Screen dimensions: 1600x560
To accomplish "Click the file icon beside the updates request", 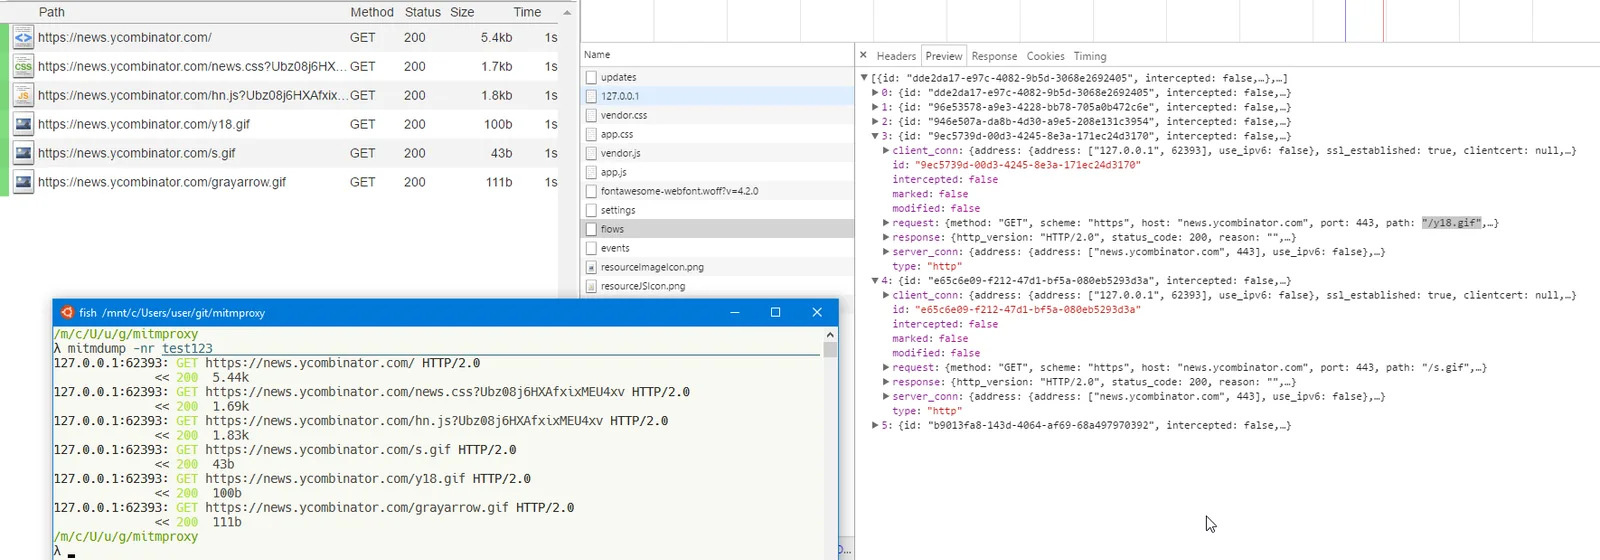I will pos(591,77).
